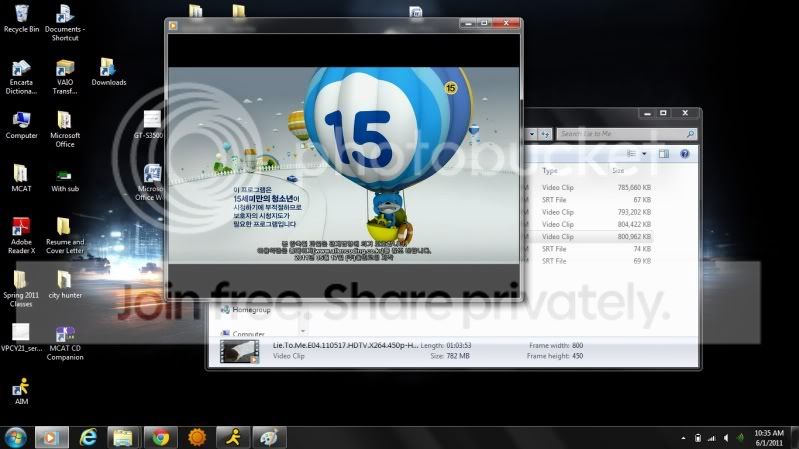Select Windows Media Player taskbar button
The height and width of the screenshot is (449, 799).
(51, 438)
